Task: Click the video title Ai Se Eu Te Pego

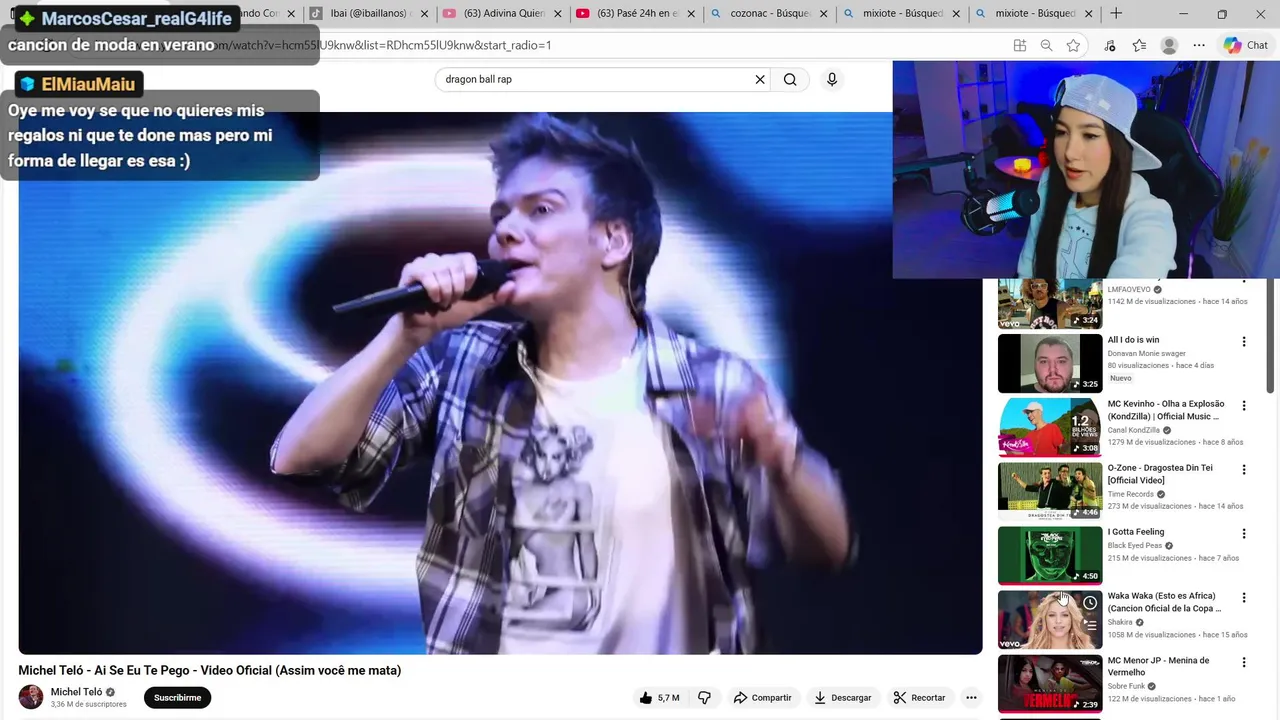Action: (x=210, y=670)
